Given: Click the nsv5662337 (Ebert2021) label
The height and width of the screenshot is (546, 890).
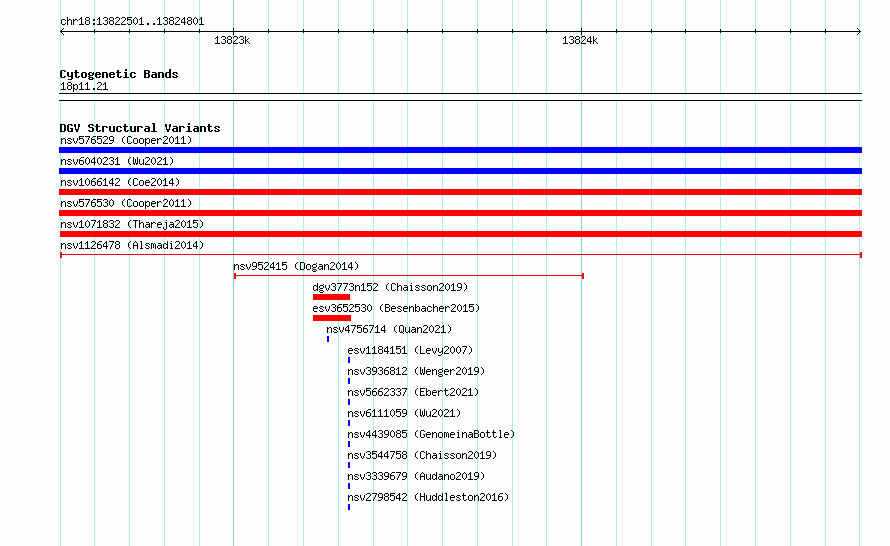Looking at the screenshot, I should coord(413,392).
